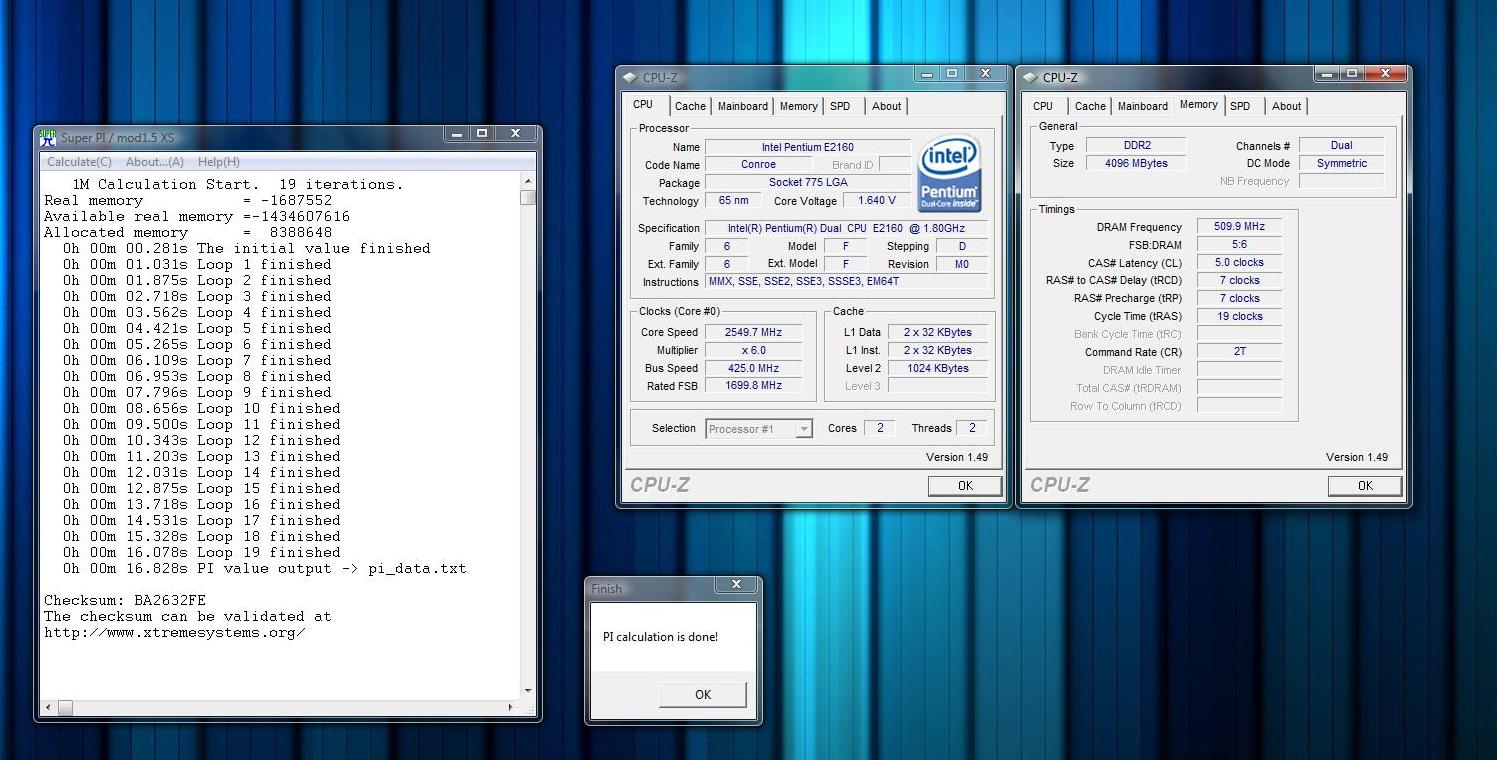This screenshot has width=1497, height=760.
Task: Click the Code Name value Conroe
Action: coord(758,165)
